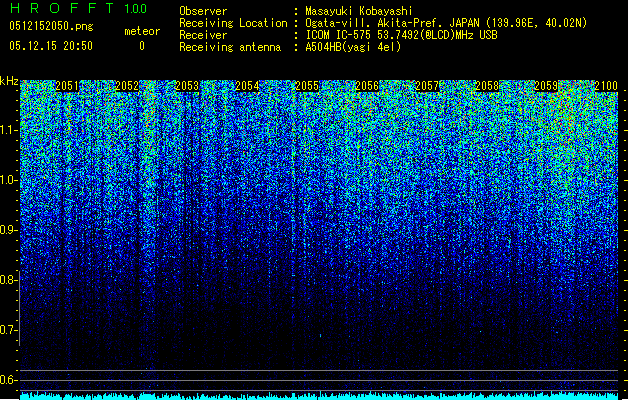629x400 pixels.
Task: Click the 2056 time marker
Action: click(x=367, y=86)
